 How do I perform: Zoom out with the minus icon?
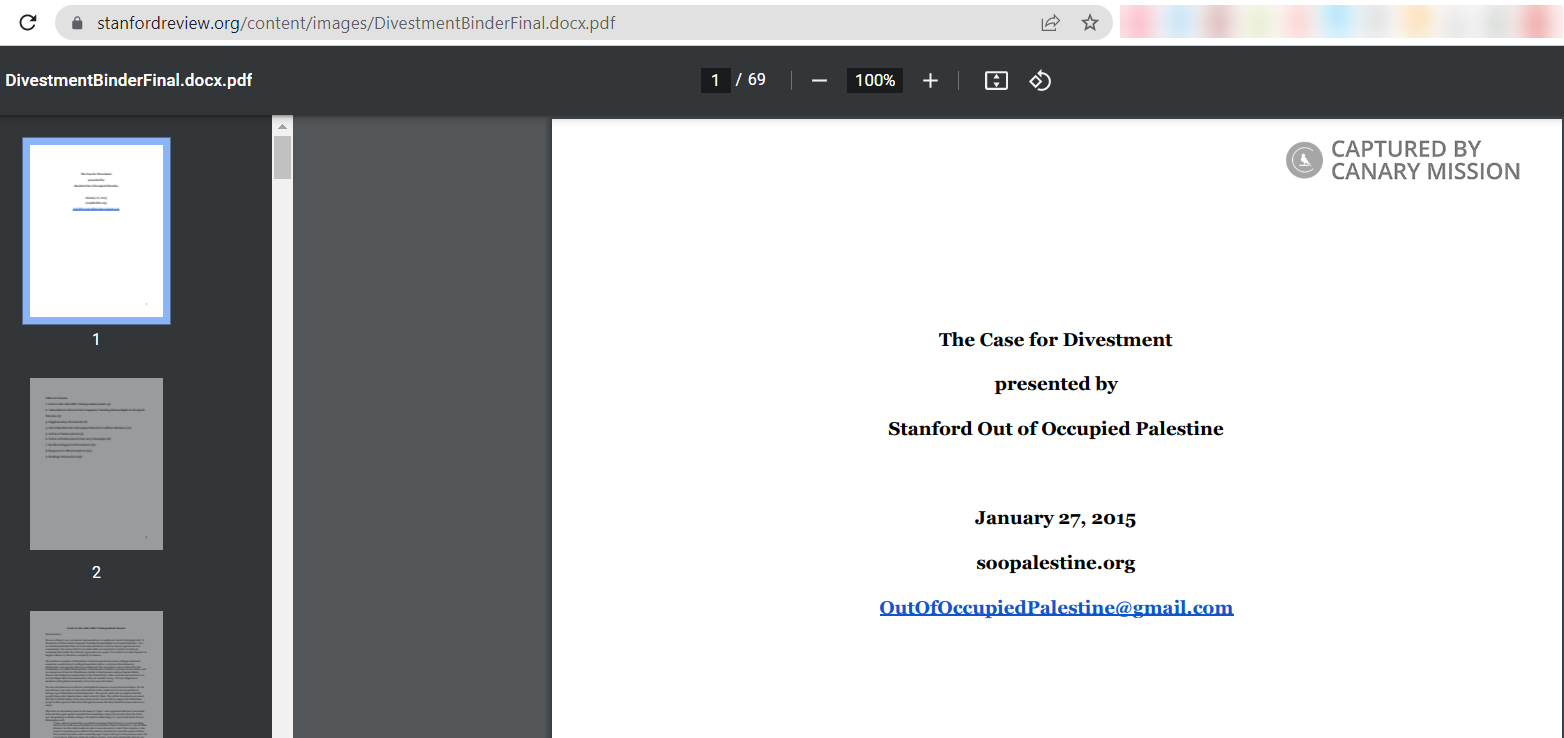coord(819,81)
